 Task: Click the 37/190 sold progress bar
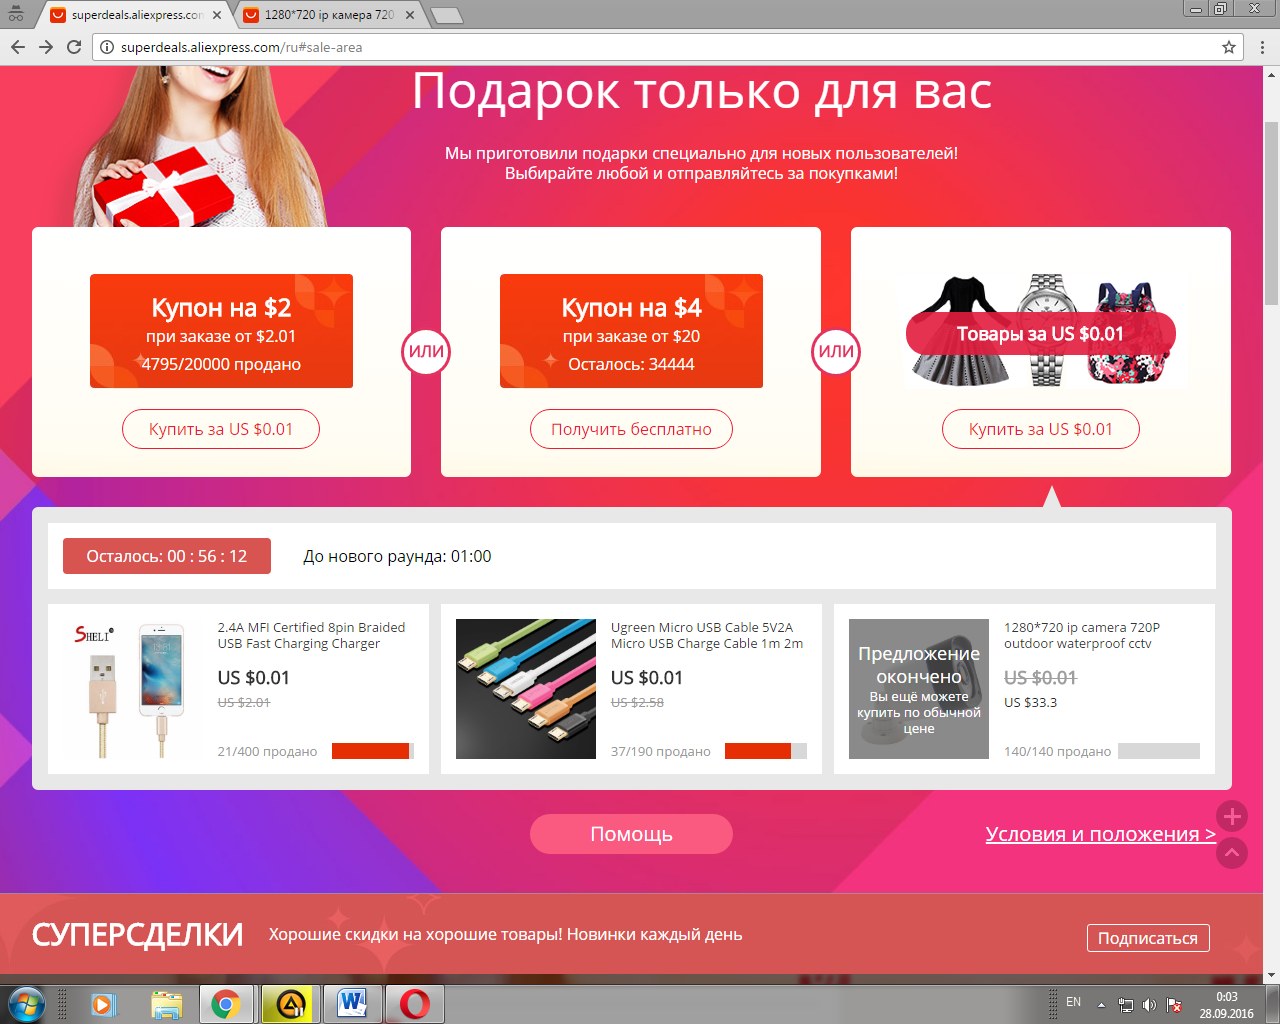766,751
